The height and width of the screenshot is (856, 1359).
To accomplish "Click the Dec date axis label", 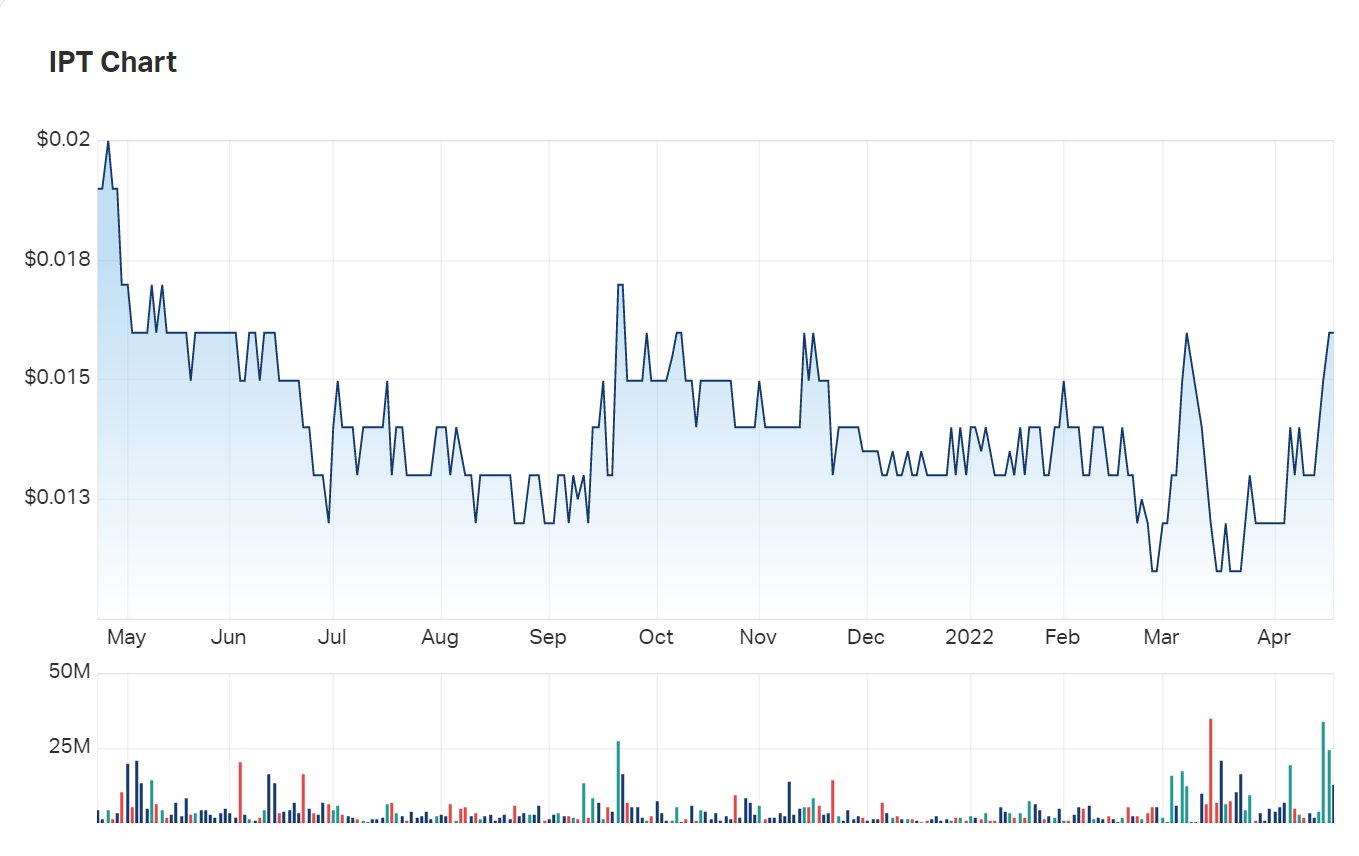I will 866,637.
